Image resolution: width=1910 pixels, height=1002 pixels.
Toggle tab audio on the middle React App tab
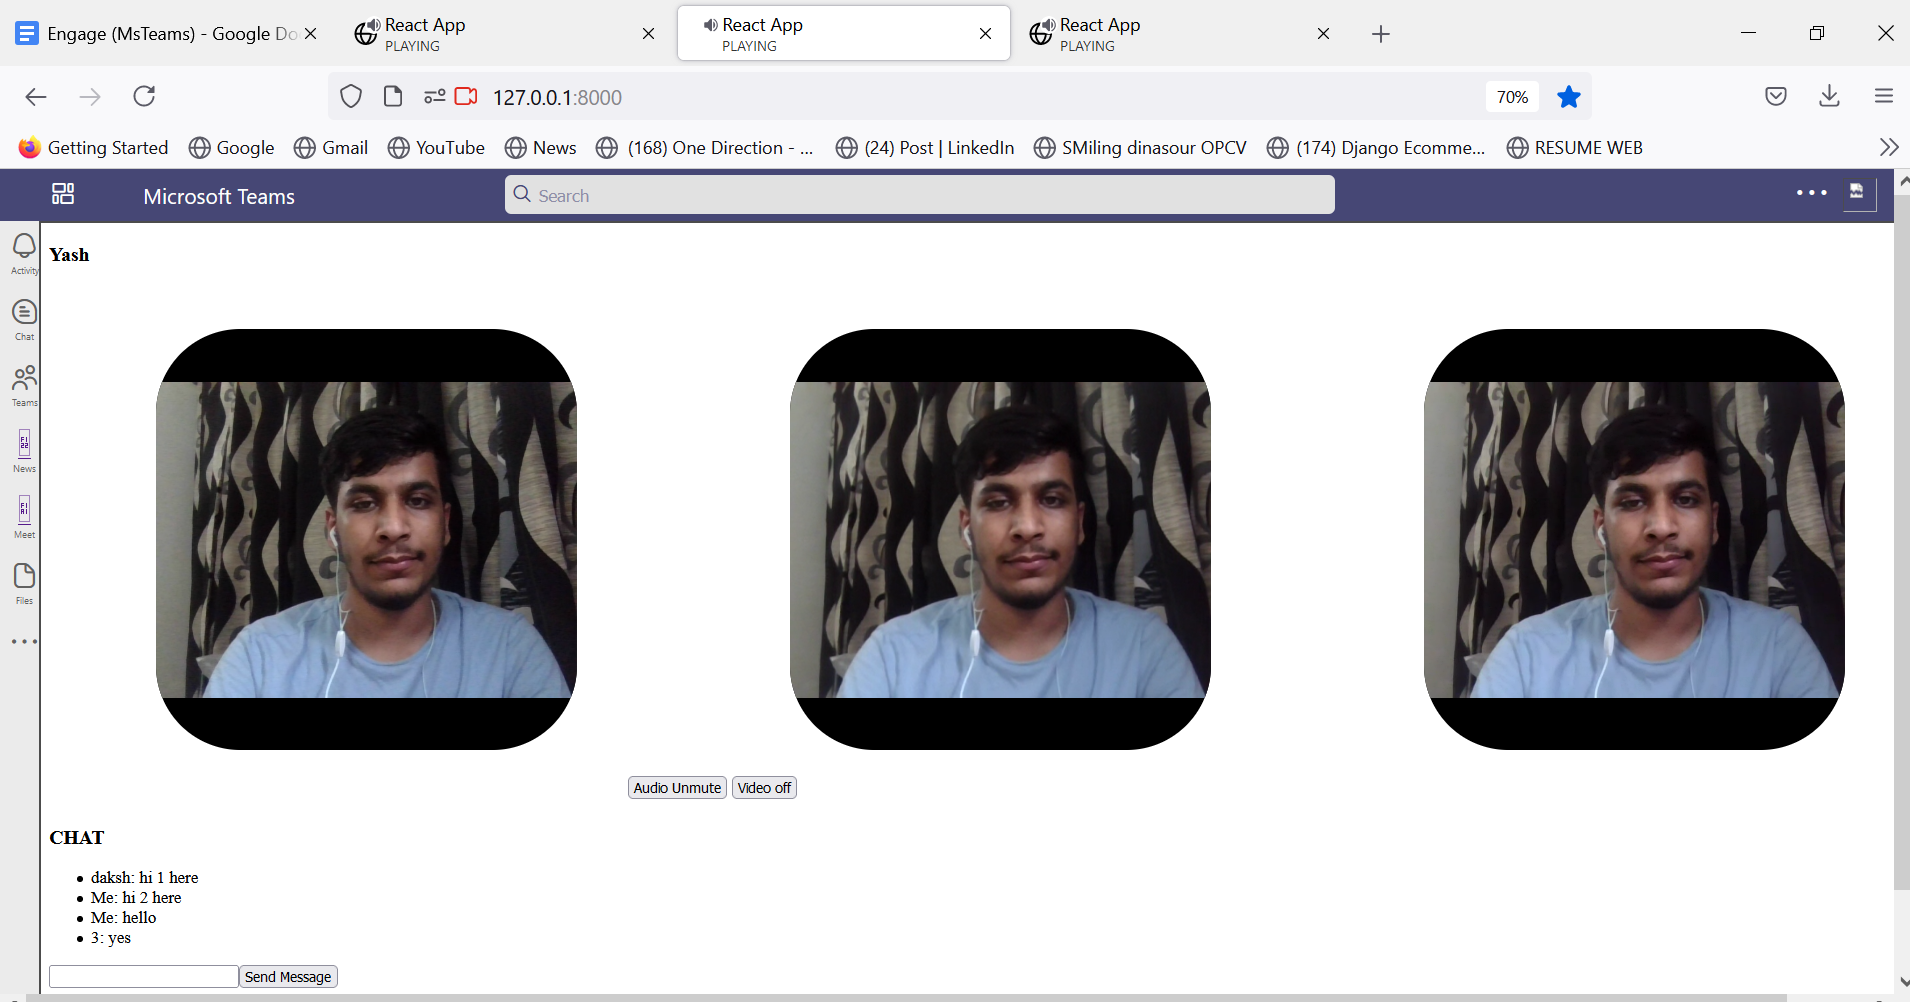tap(709, 24)
